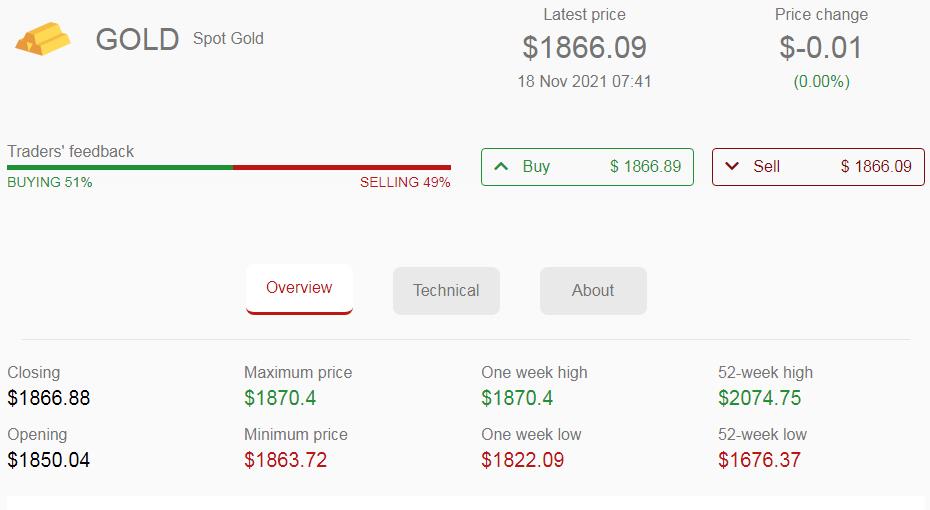Image resolution: width=930 pixels, height=510 pixels.
Task: Click the one week high $1870.4 value
Action: tap(517, 398)
